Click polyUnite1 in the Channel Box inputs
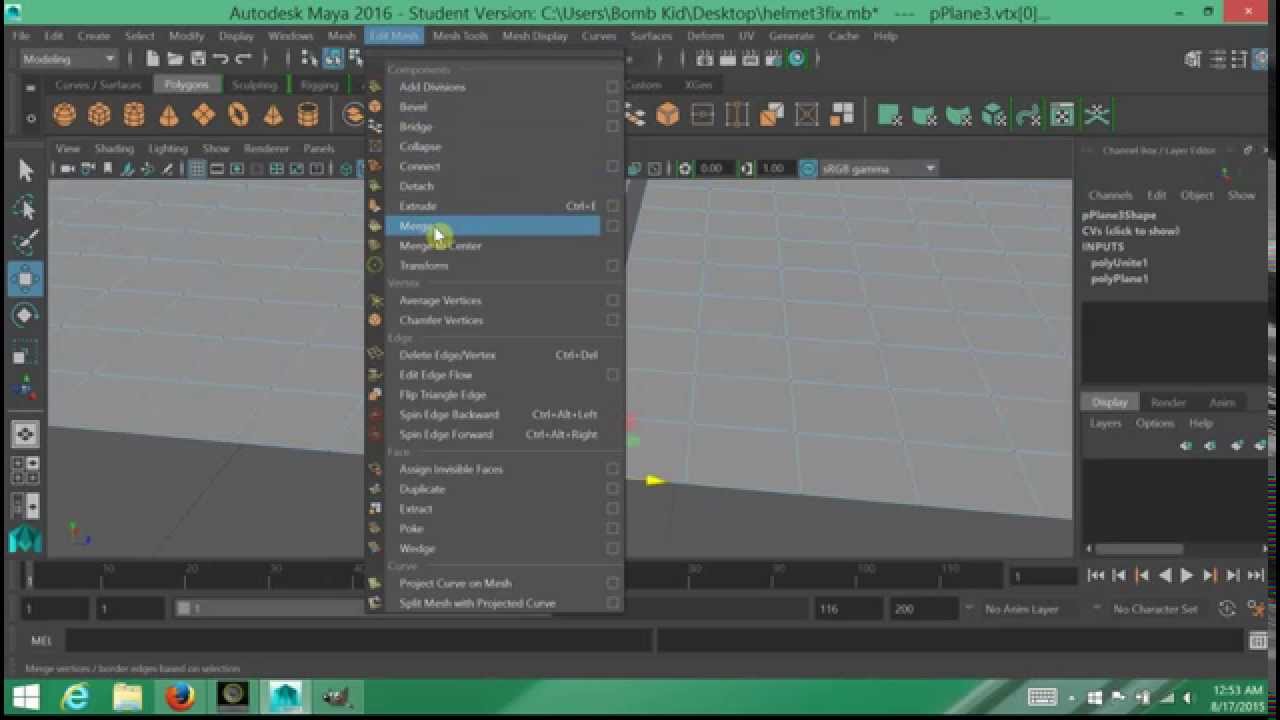1280x720 pixels. [x=1119, y=263]
